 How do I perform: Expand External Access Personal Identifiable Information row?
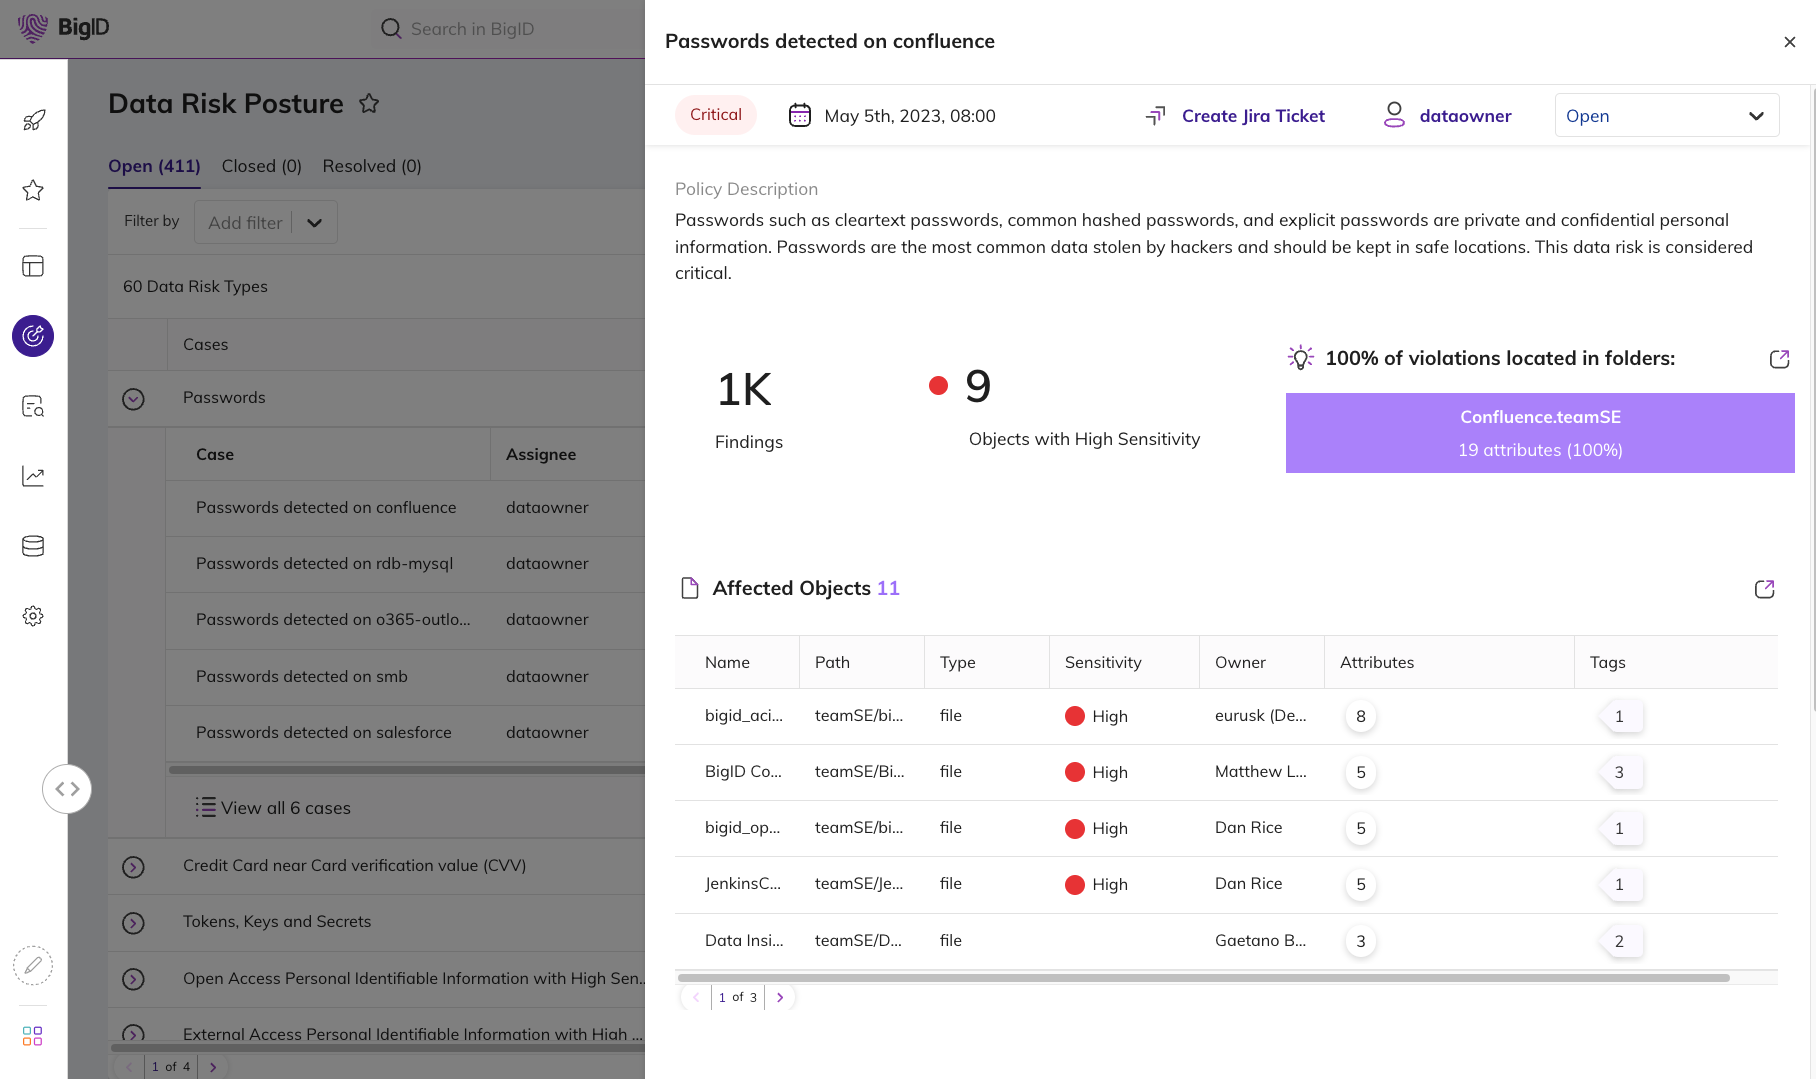tap(133, 1034)
